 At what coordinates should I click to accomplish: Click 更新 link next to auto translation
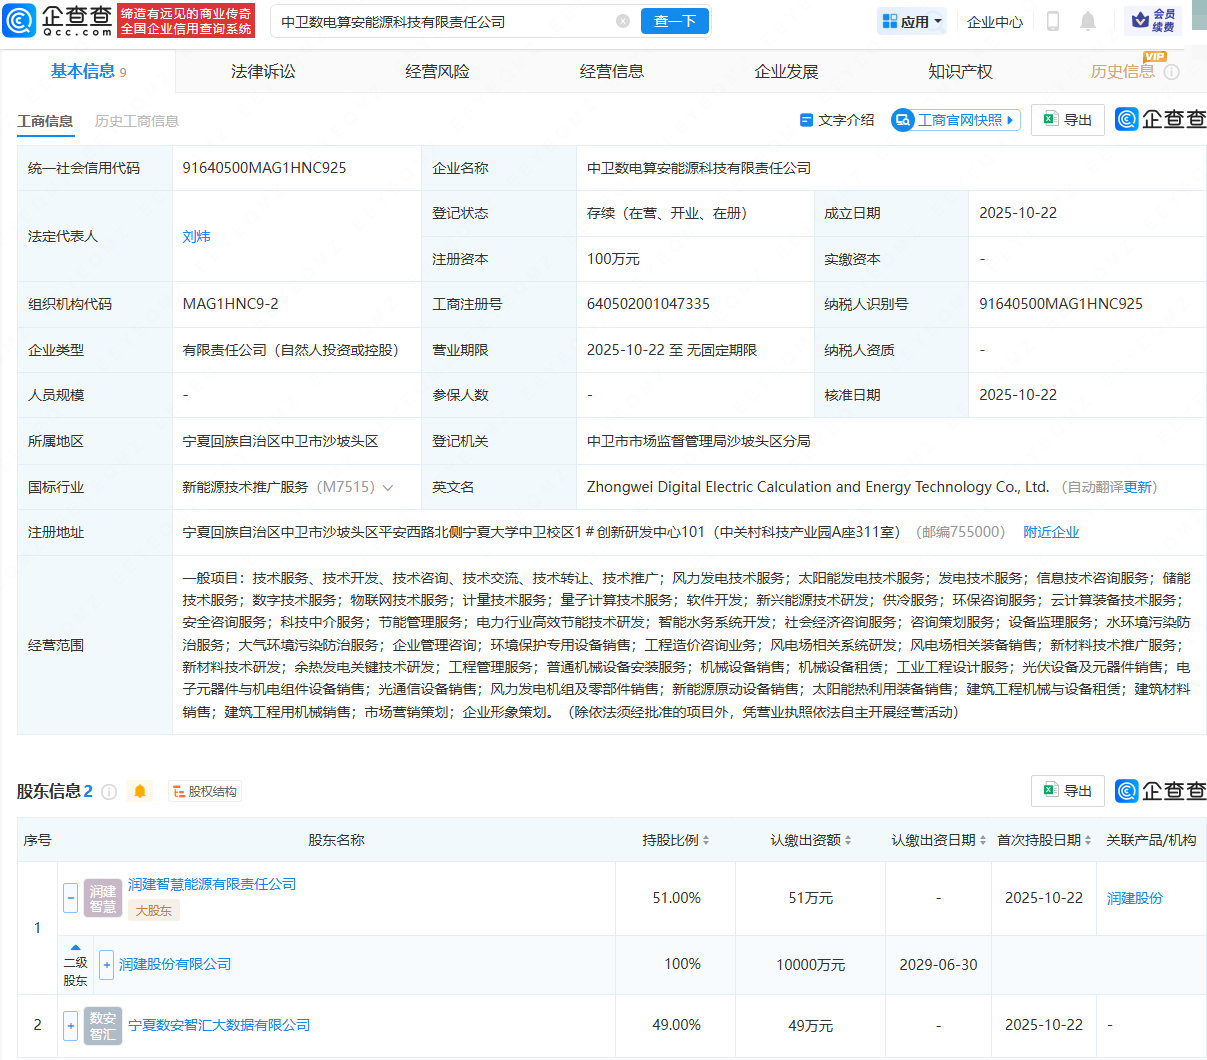click(1138, 488)
